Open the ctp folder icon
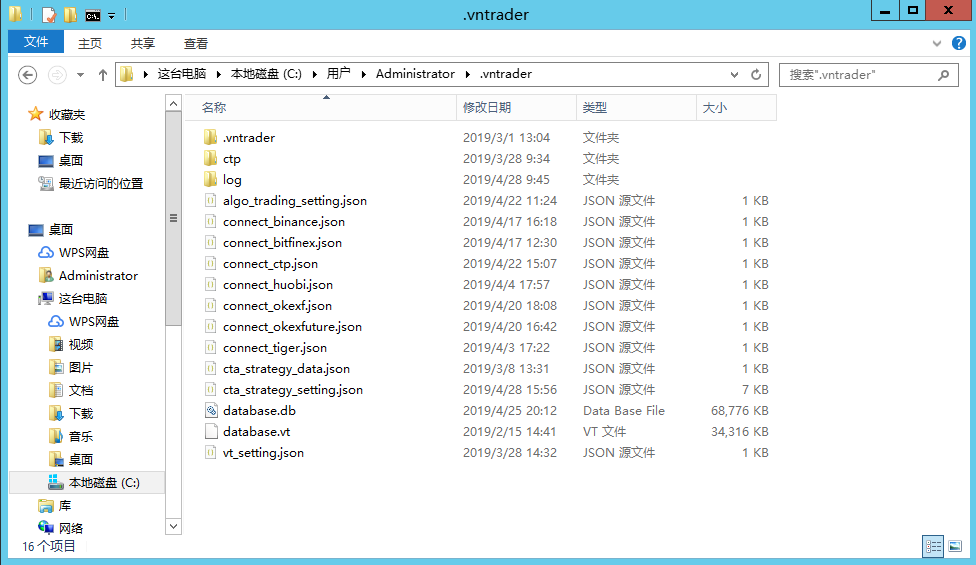Viewport: 976px width, 565px height. [210, 159]
